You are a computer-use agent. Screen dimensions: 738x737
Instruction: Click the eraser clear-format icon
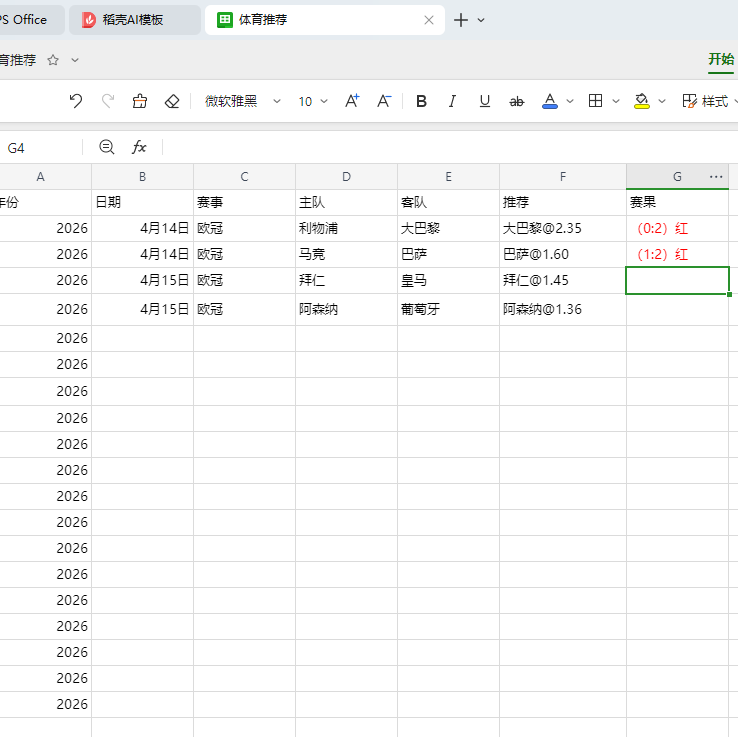tap(172, 101)
